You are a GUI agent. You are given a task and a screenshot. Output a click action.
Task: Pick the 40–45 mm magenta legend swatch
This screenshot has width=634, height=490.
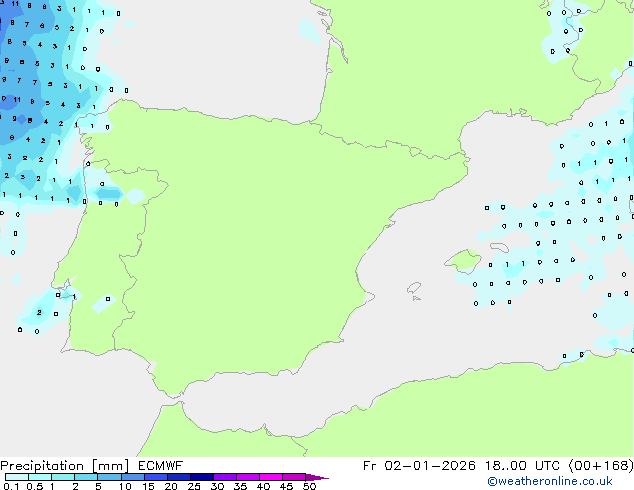(271, 477)
